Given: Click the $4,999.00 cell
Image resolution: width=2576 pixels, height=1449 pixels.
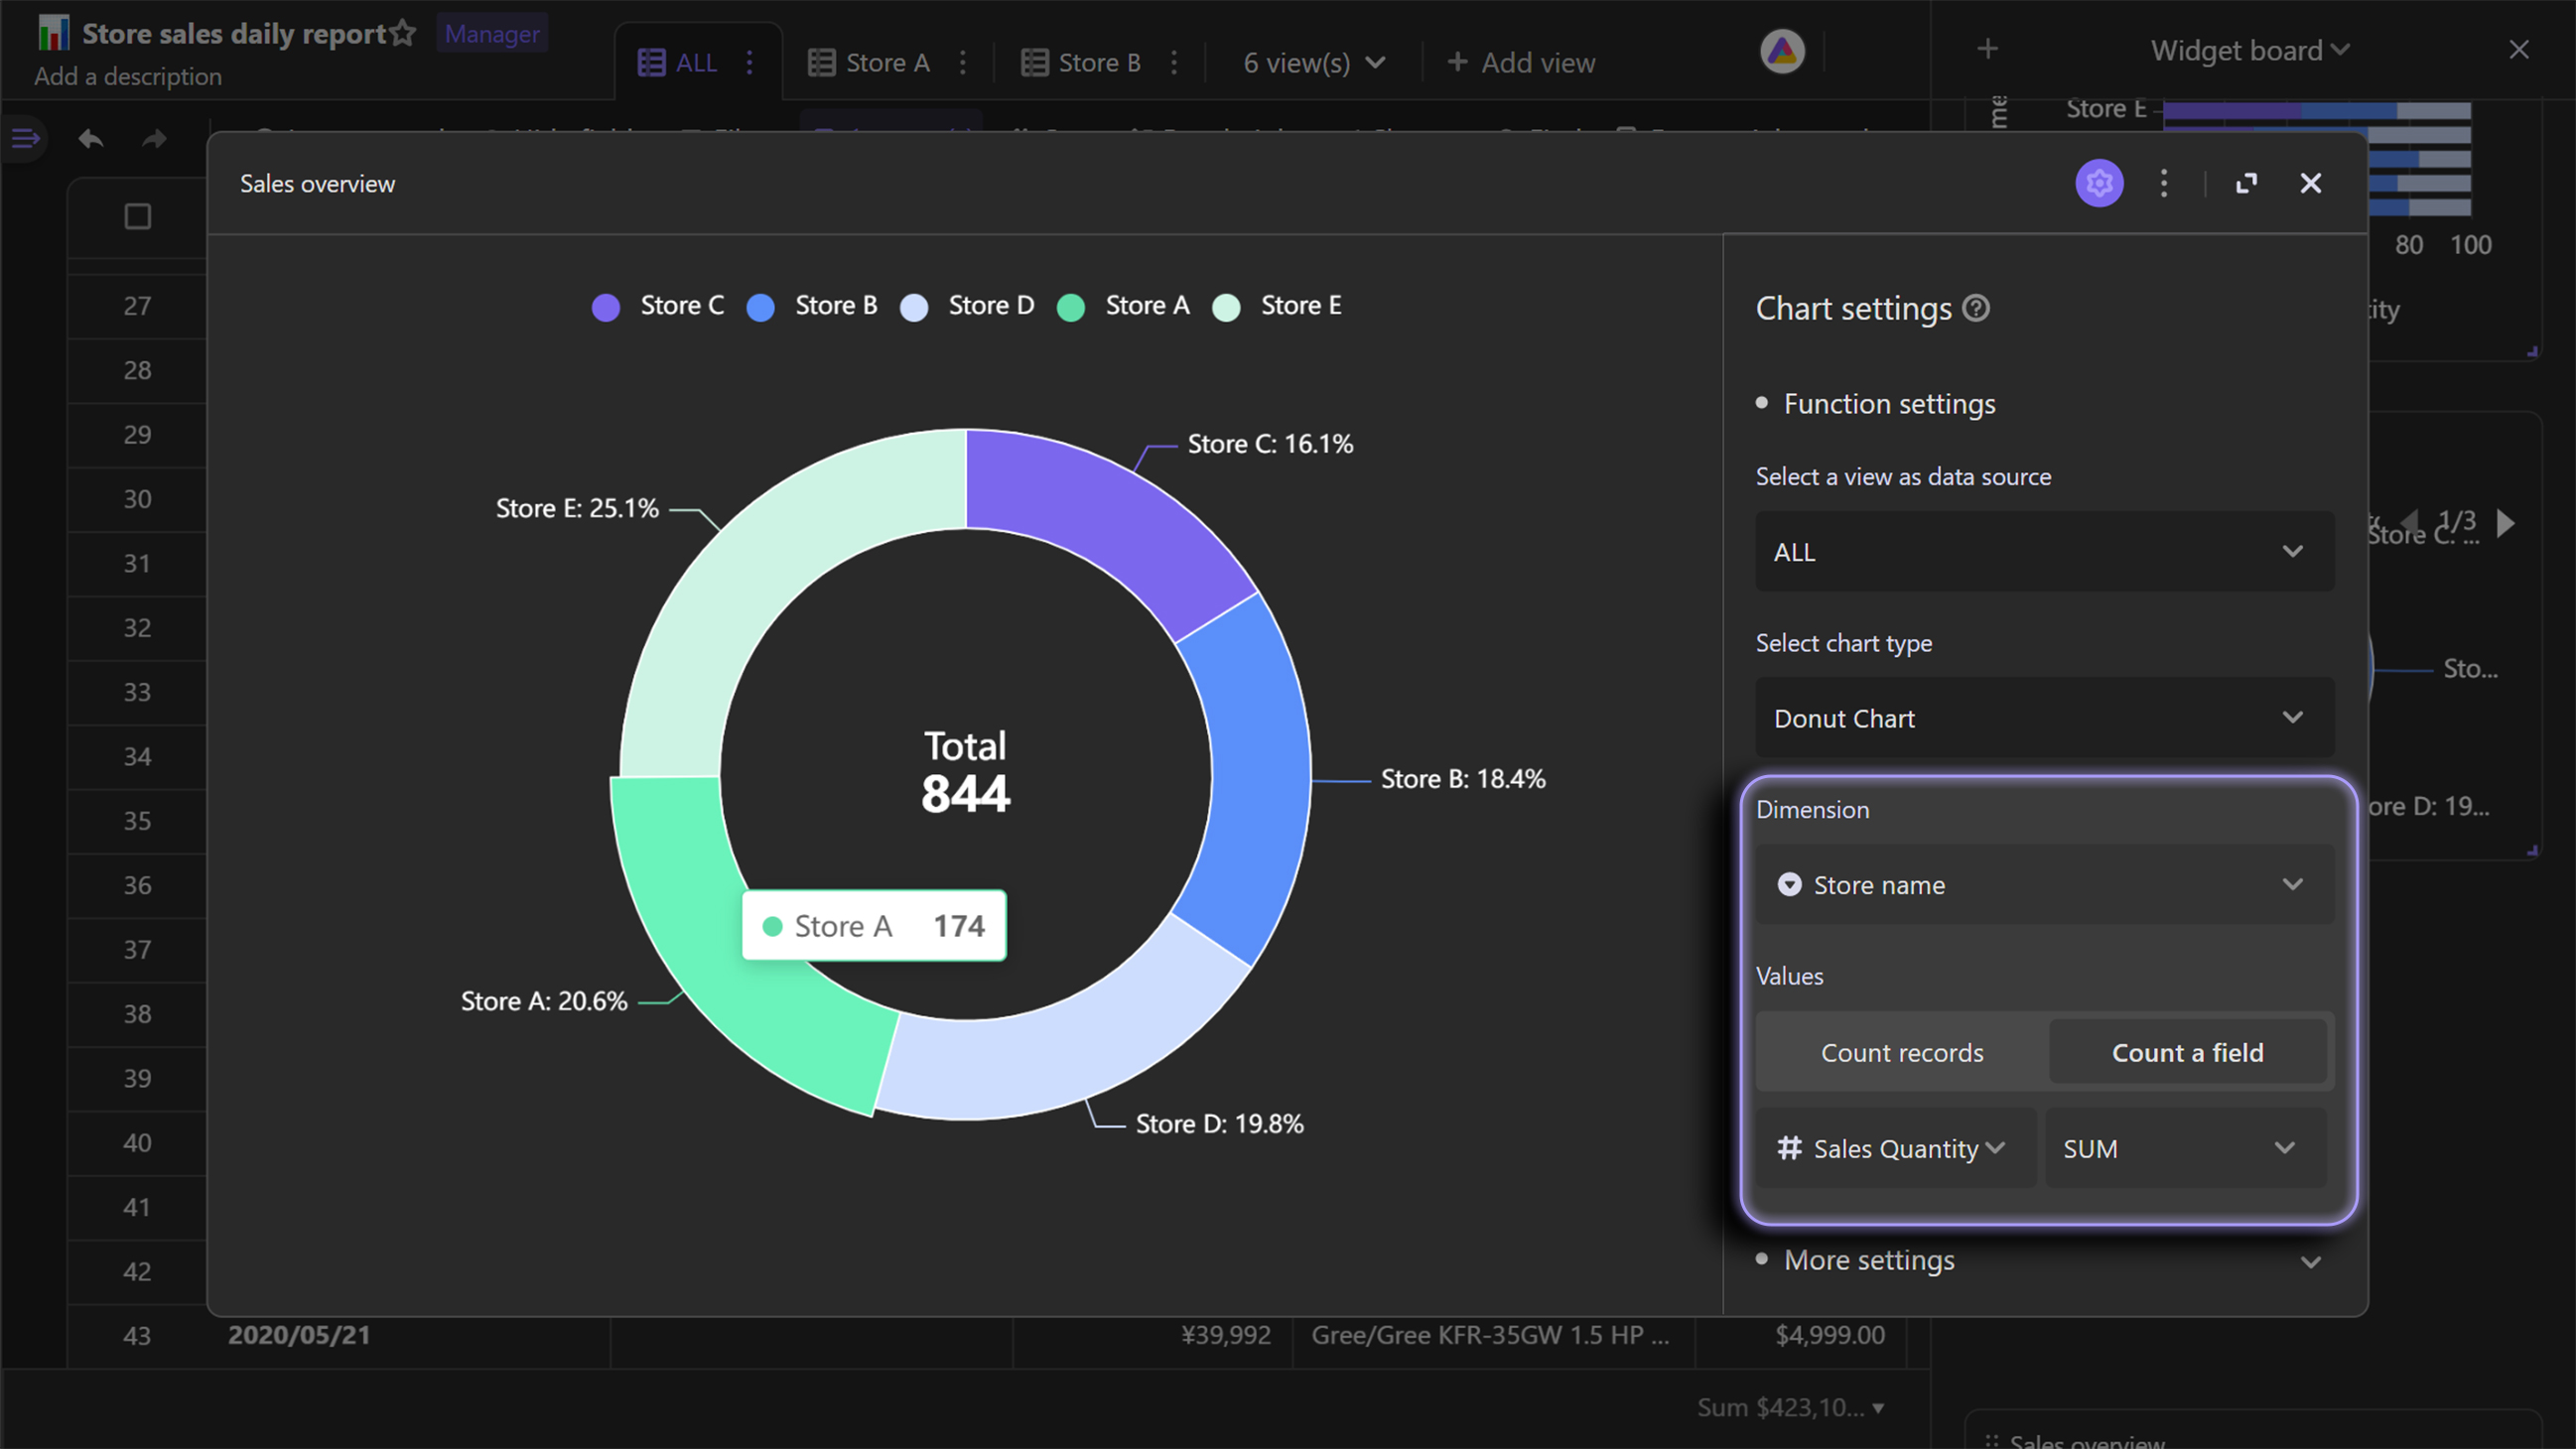Looking at the screenshot, I should pos(1830,1335).
